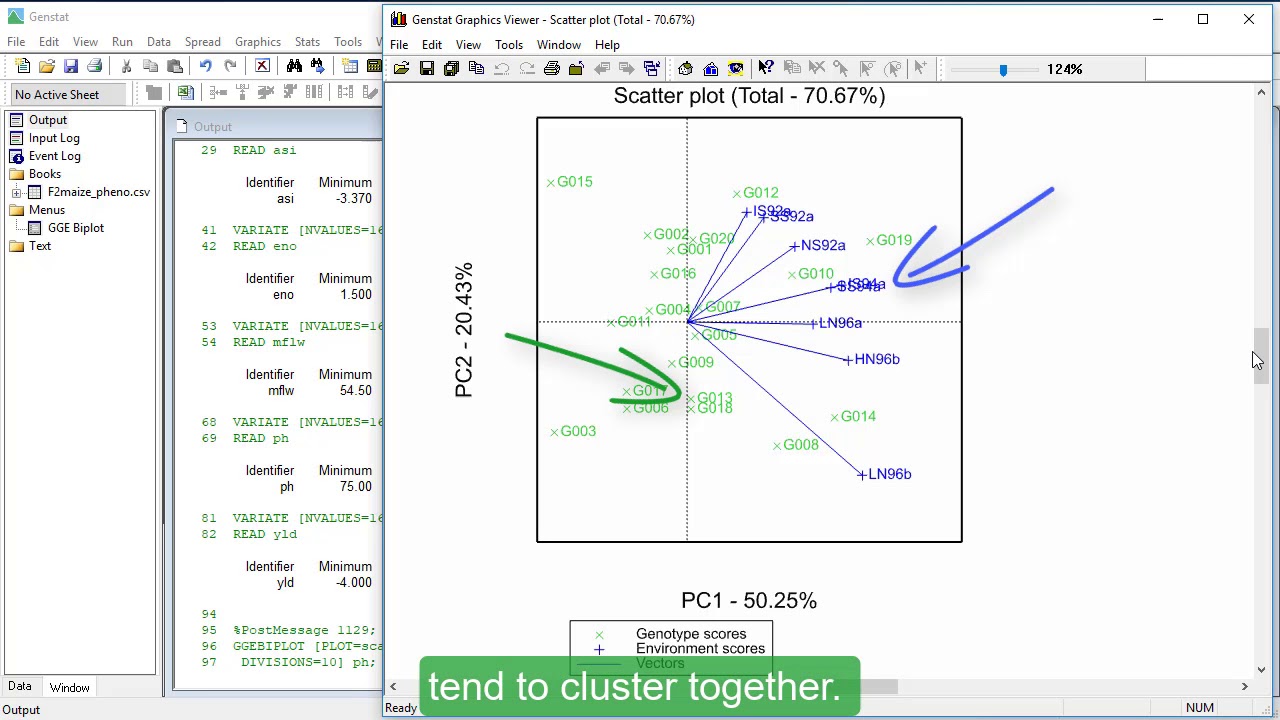Click the G014 genotype label
The height and width of the screenshot is (720, 1280).
tap(858, 416)
